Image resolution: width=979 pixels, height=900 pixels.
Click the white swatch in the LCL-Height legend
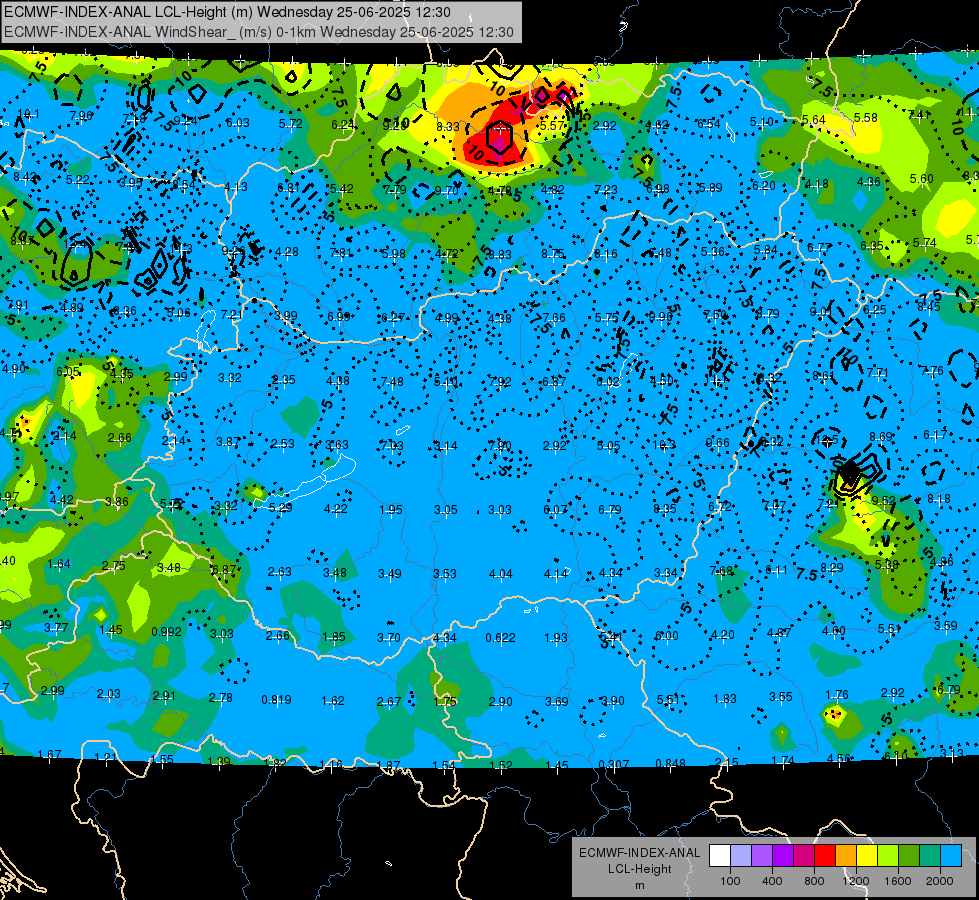pyautogui.click(x=720, y=856)
